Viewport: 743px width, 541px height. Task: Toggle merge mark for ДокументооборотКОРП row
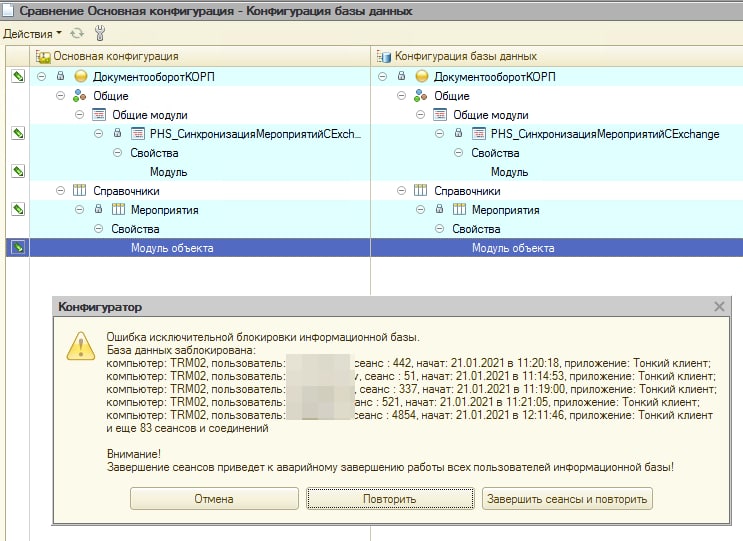click(18, 76)
